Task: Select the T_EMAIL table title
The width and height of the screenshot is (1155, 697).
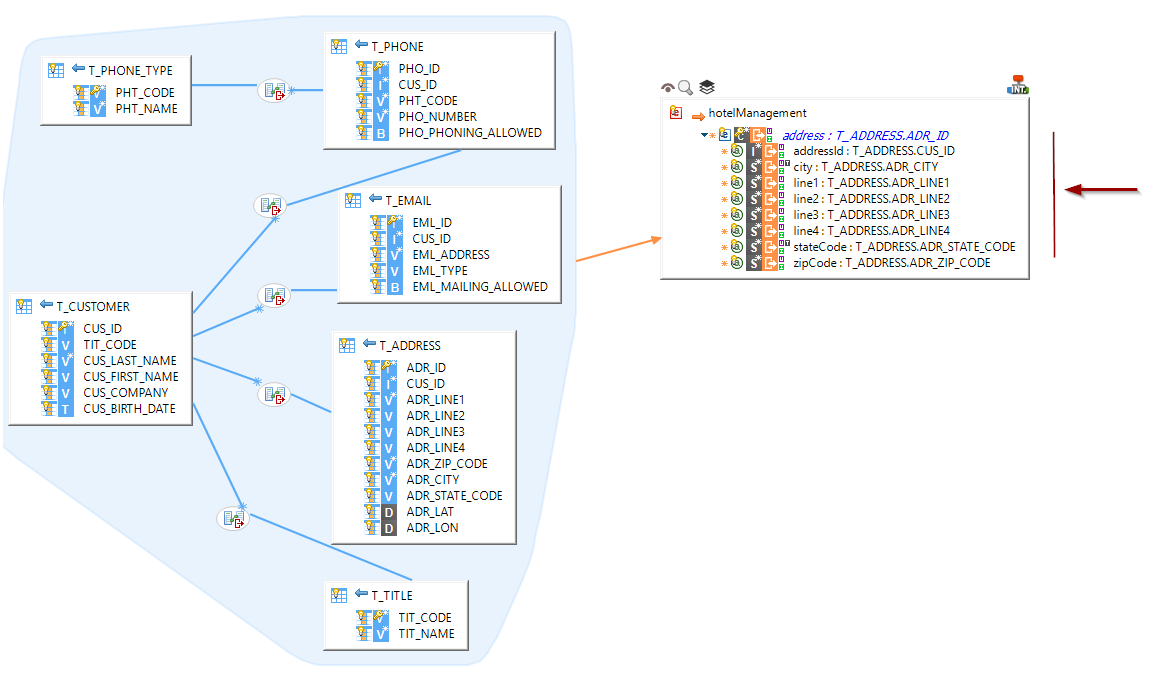Action: pos(408,200)
